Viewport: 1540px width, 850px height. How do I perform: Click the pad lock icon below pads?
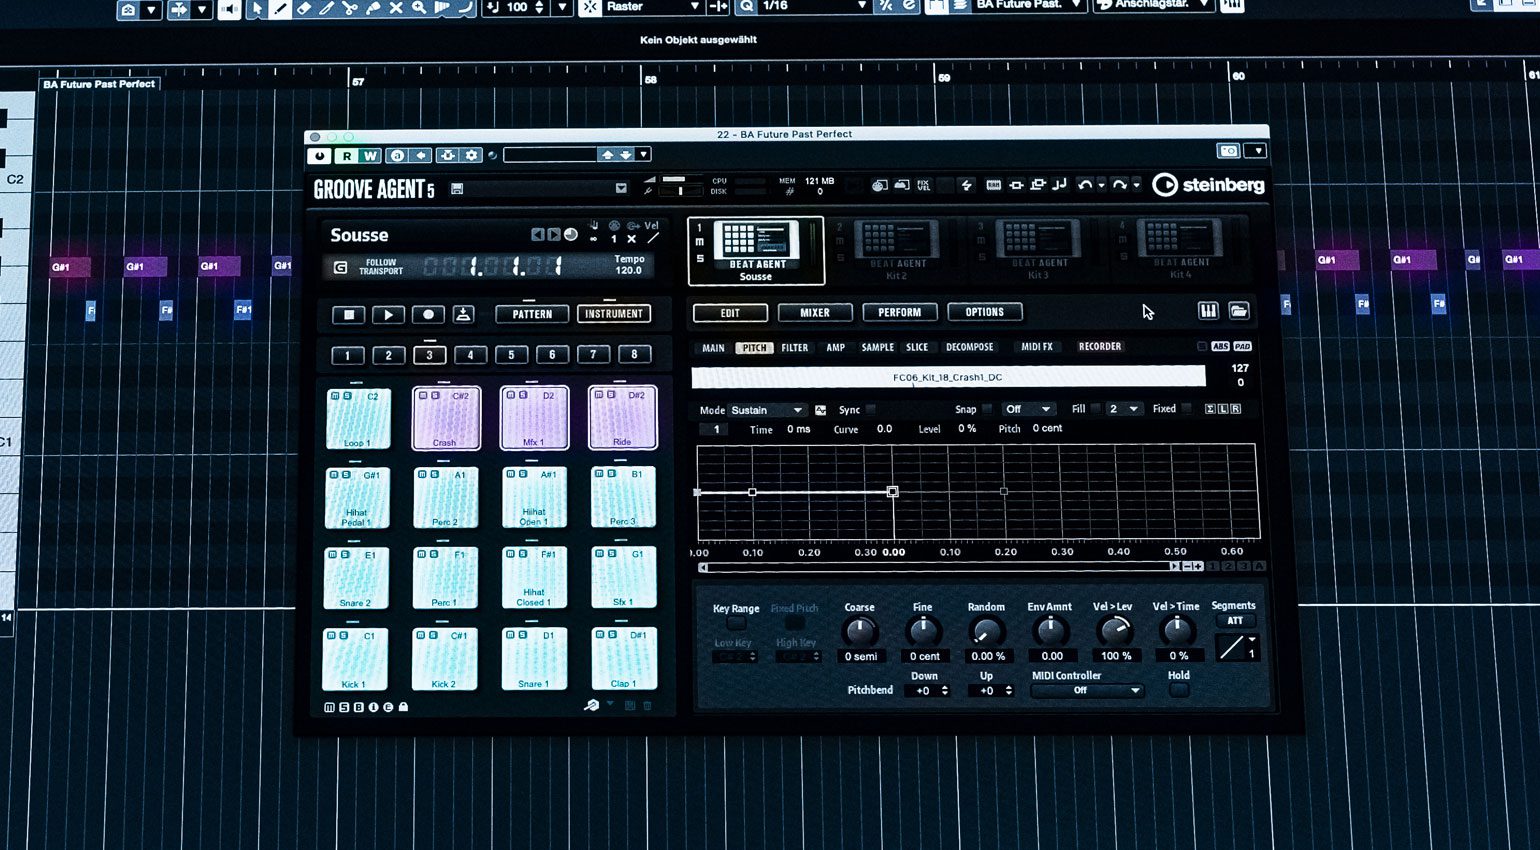404,707
